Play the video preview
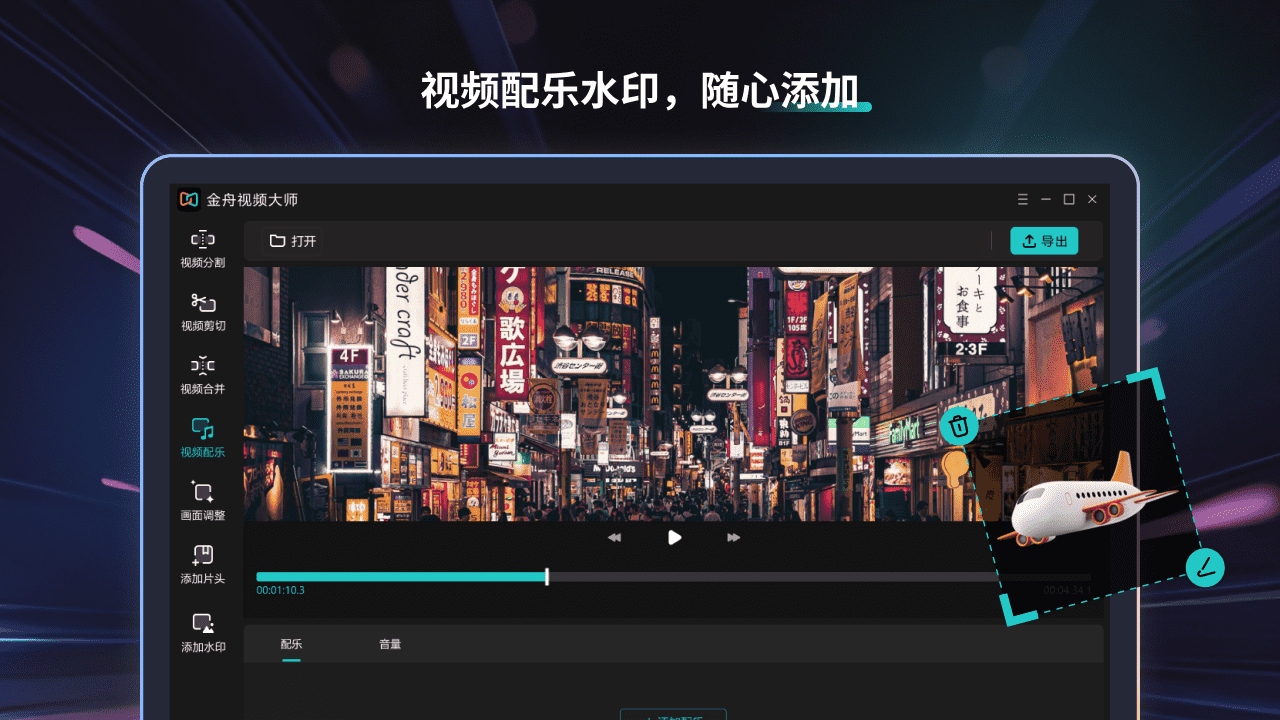1280x720 pixels. tap(674, 537)
